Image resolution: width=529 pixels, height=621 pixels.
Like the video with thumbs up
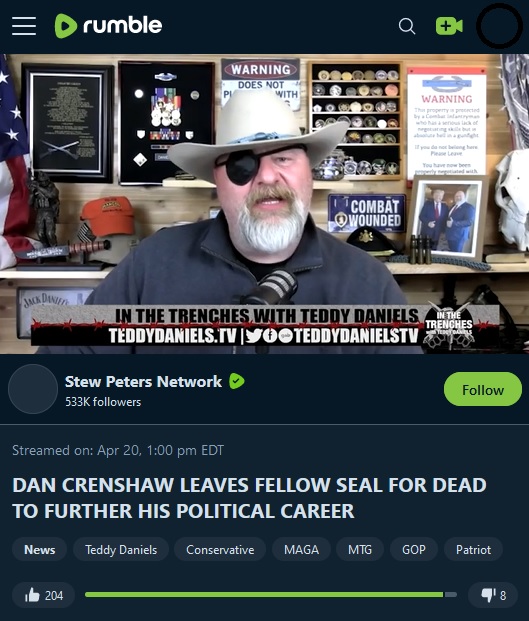pos(44,595)
